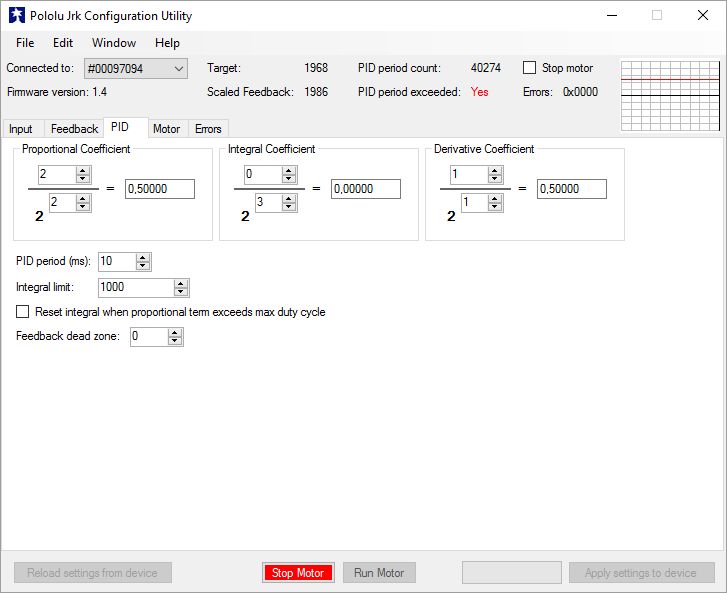727x593 pixels.
Task: Increase the Feedback dead zone value
Action: (175, 333)
